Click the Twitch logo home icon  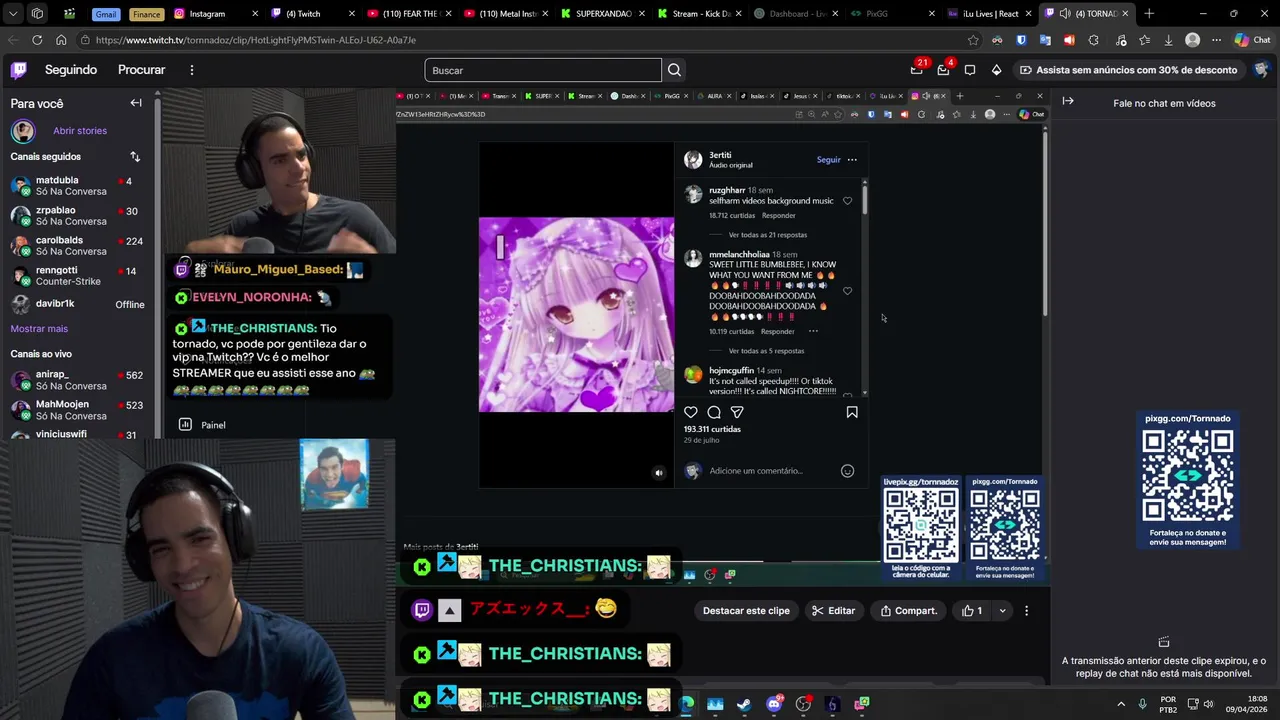[x=19, y=70]
